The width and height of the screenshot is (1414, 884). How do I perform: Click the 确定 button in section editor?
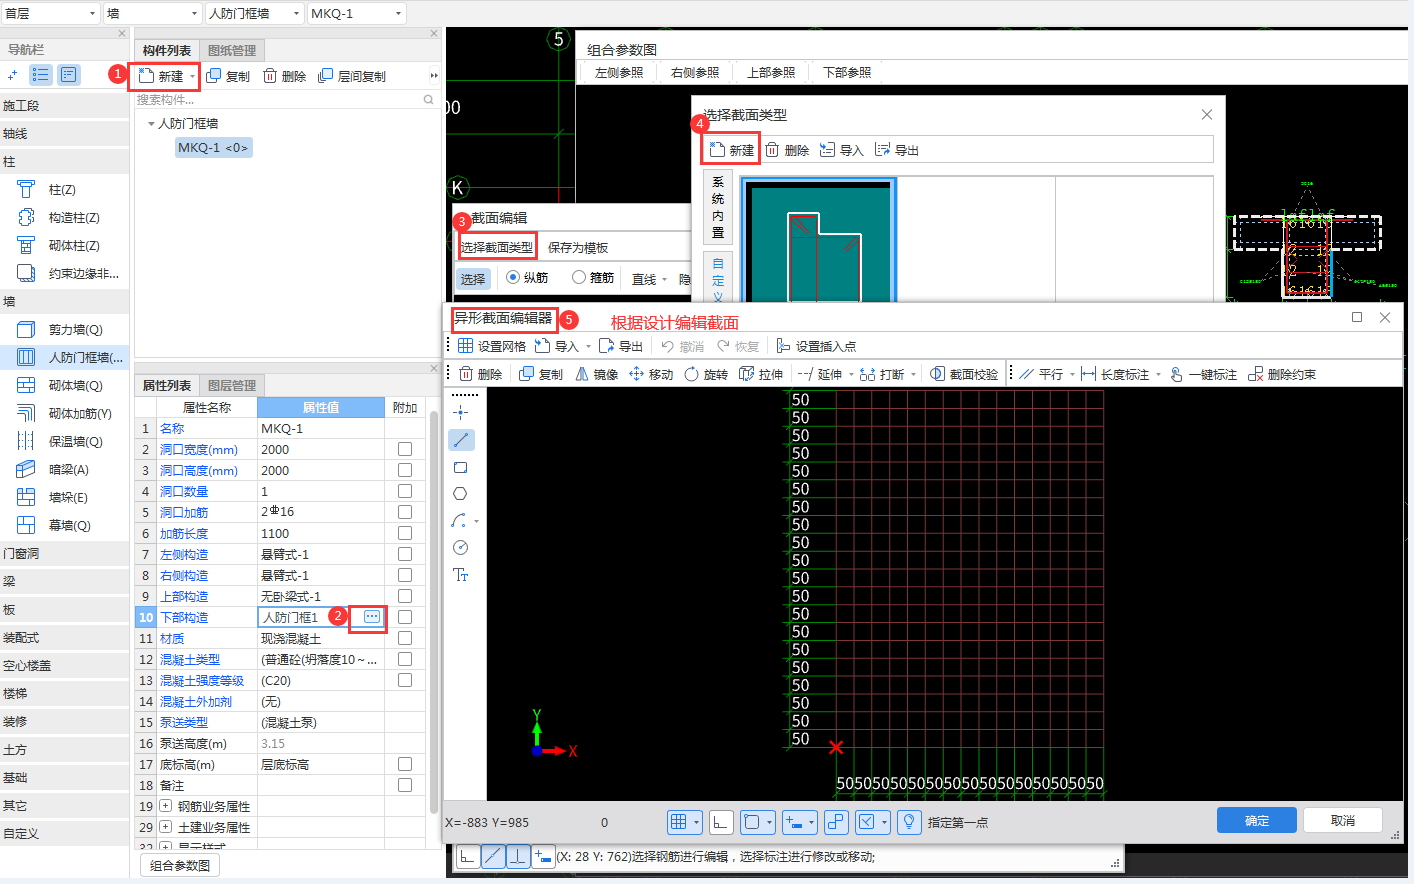(x=1257, y=820)
